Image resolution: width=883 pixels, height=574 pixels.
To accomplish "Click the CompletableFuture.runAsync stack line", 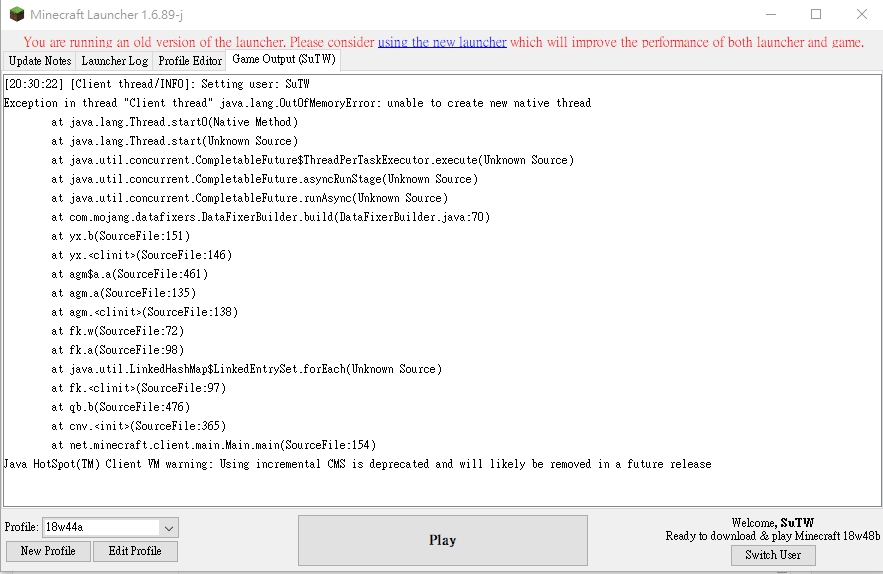I will pos(249,198).
